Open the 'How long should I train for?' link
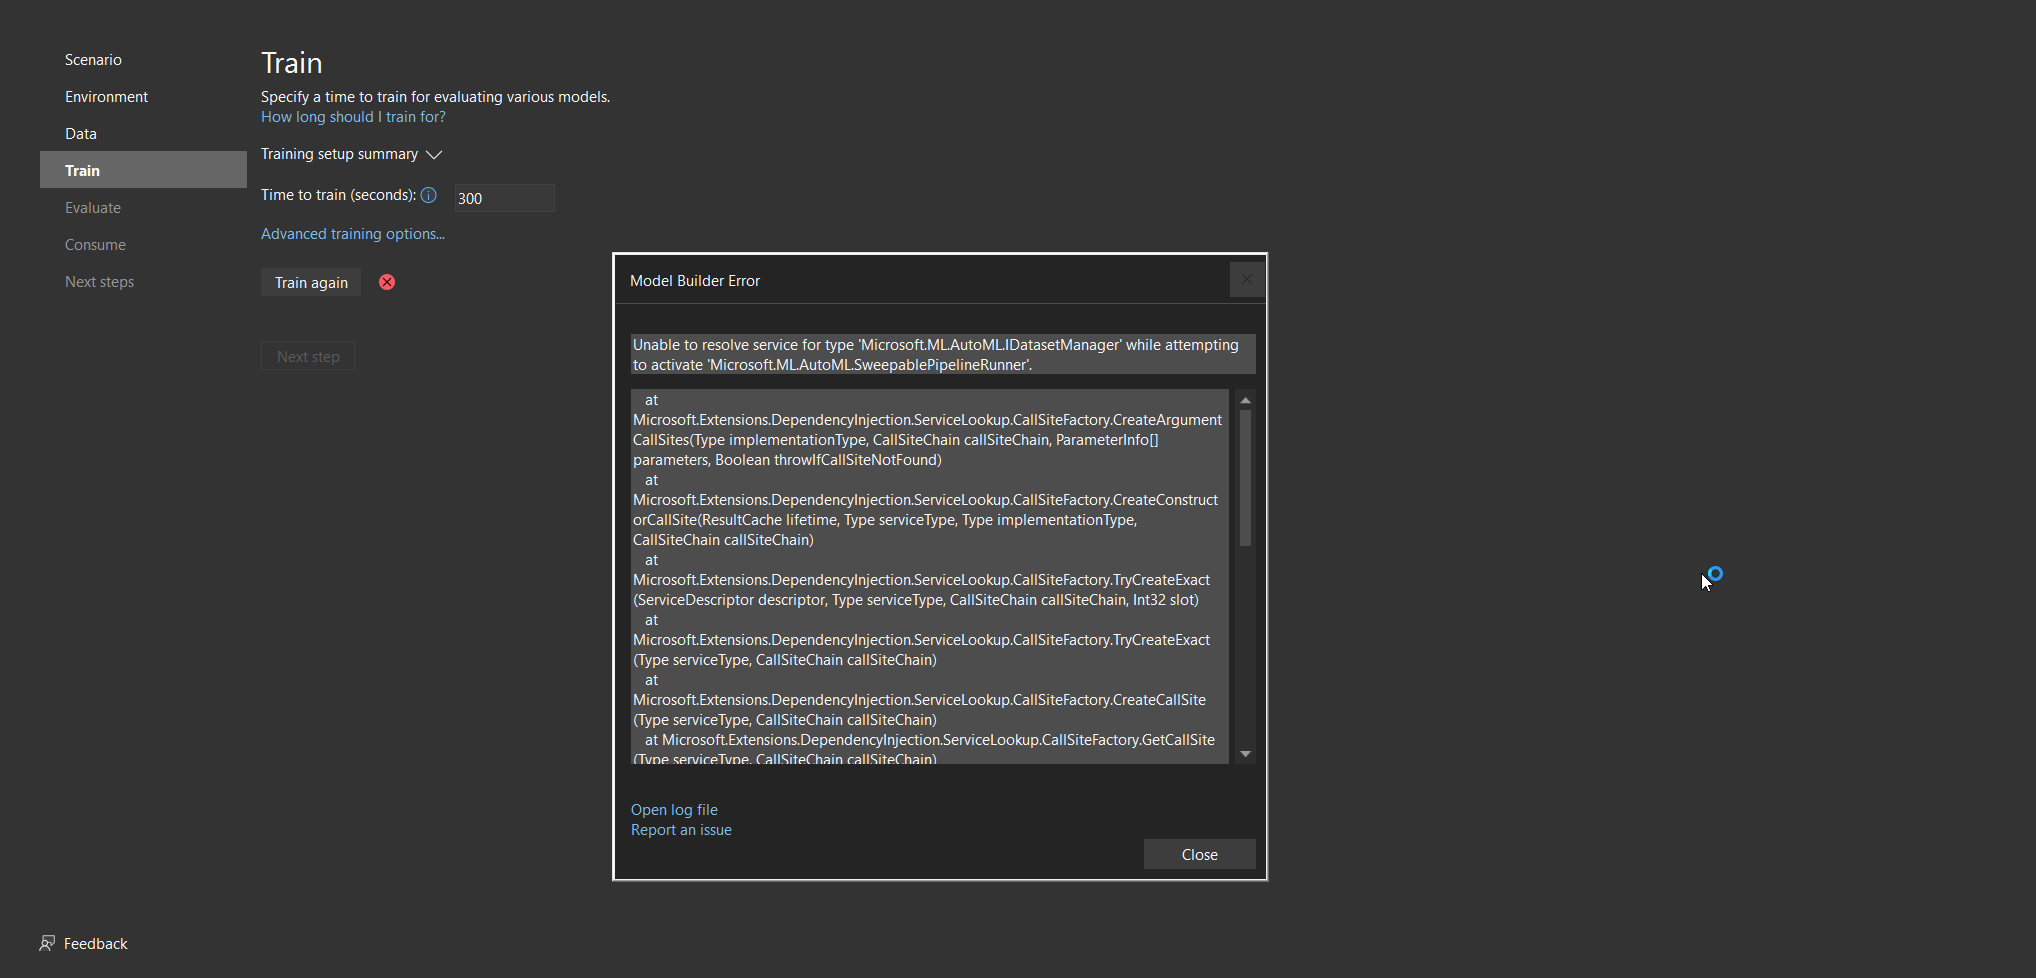This screenshot has height=978, width=2036. [352, 116]
